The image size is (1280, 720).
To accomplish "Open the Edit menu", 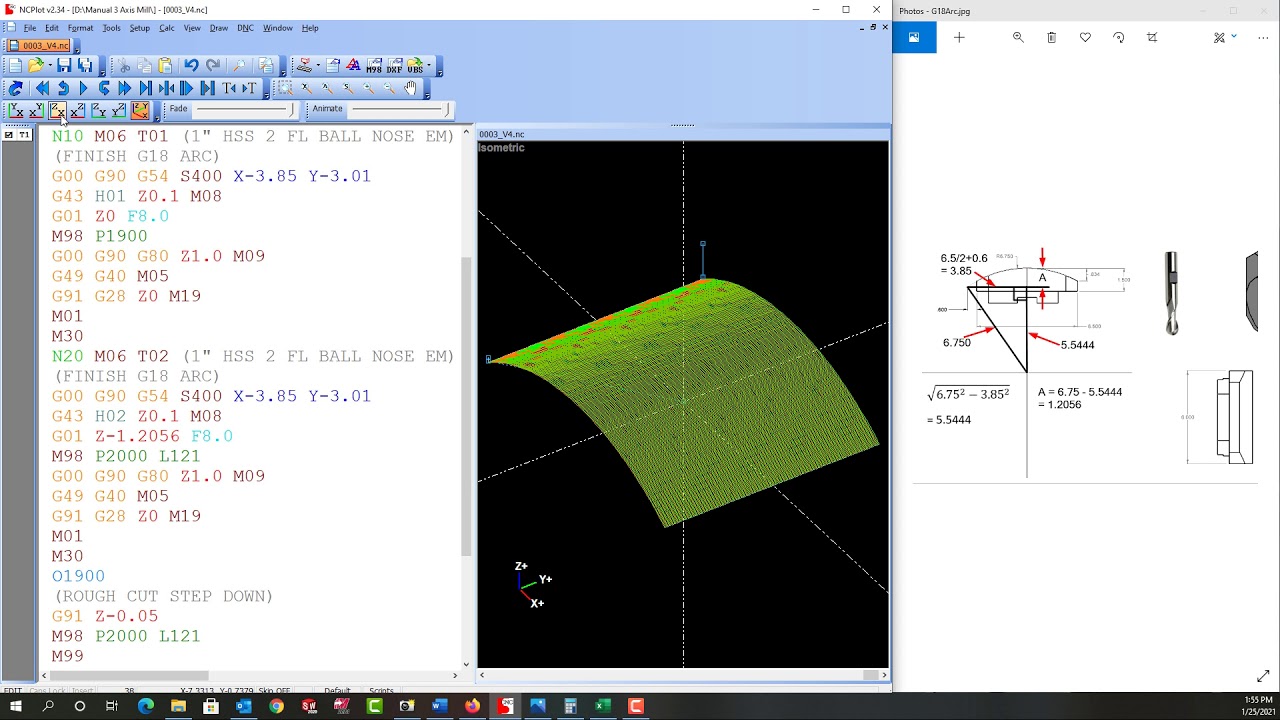I will click(52, 28).
